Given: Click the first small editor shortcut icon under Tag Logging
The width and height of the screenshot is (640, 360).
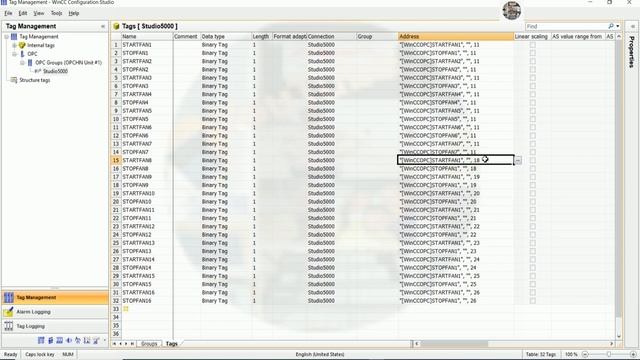Looking at the screenshot, I should click(41, 340).
